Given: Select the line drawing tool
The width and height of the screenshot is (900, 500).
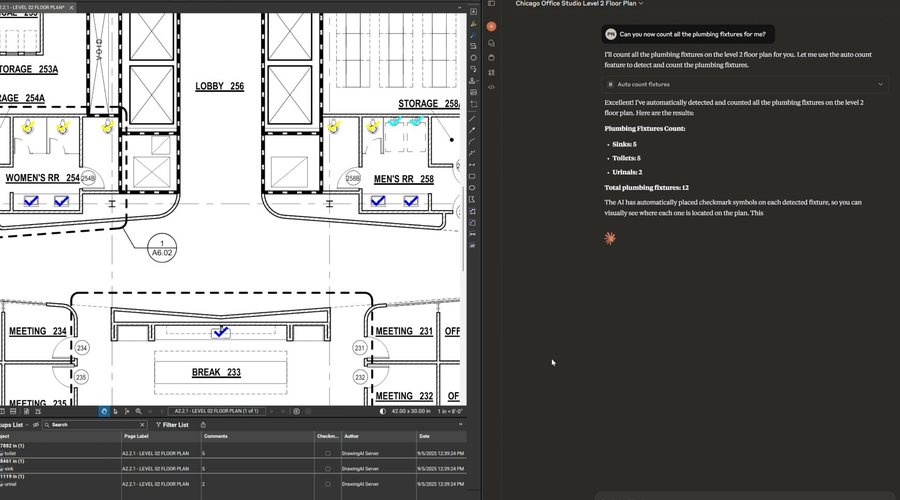Looking at the screenshot, I should point(472,119).
